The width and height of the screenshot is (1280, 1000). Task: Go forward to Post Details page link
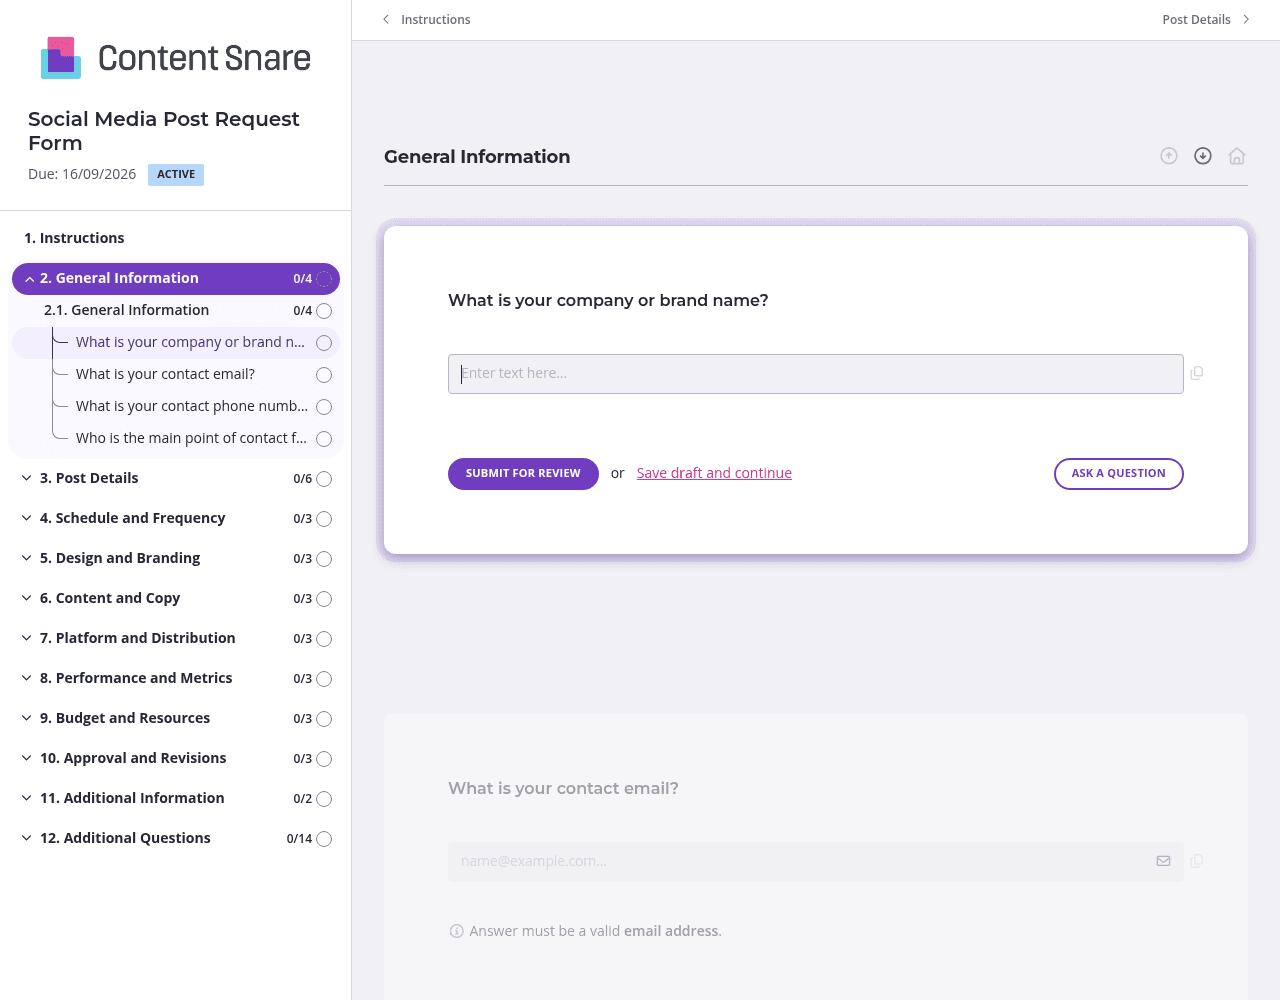(x=1196, y=19)
